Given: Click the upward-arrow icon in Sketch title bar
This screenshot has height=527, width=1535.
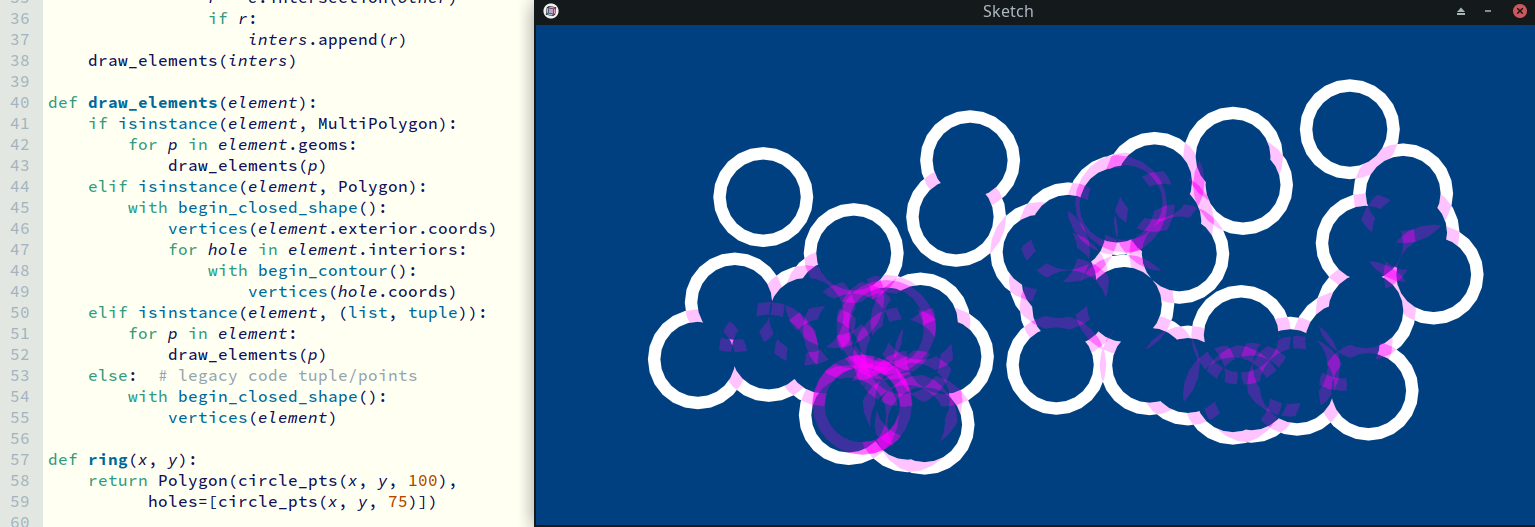Looking at the screenshot, I should [1461, 11].
